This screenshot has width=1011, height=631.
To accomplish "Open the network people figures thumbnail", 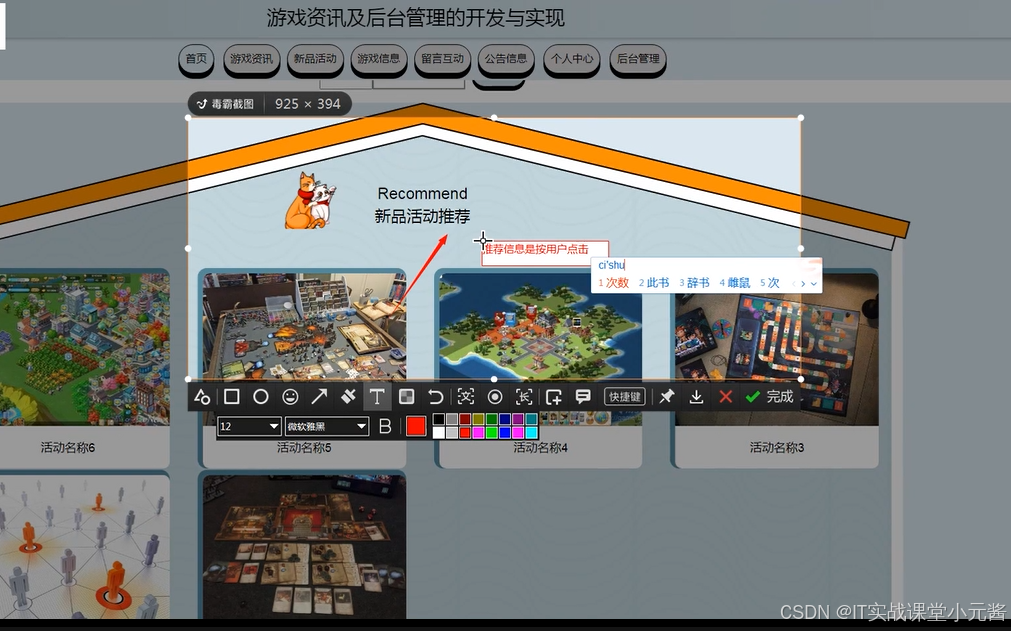I will pyautogui.click(x=84, y=547).
